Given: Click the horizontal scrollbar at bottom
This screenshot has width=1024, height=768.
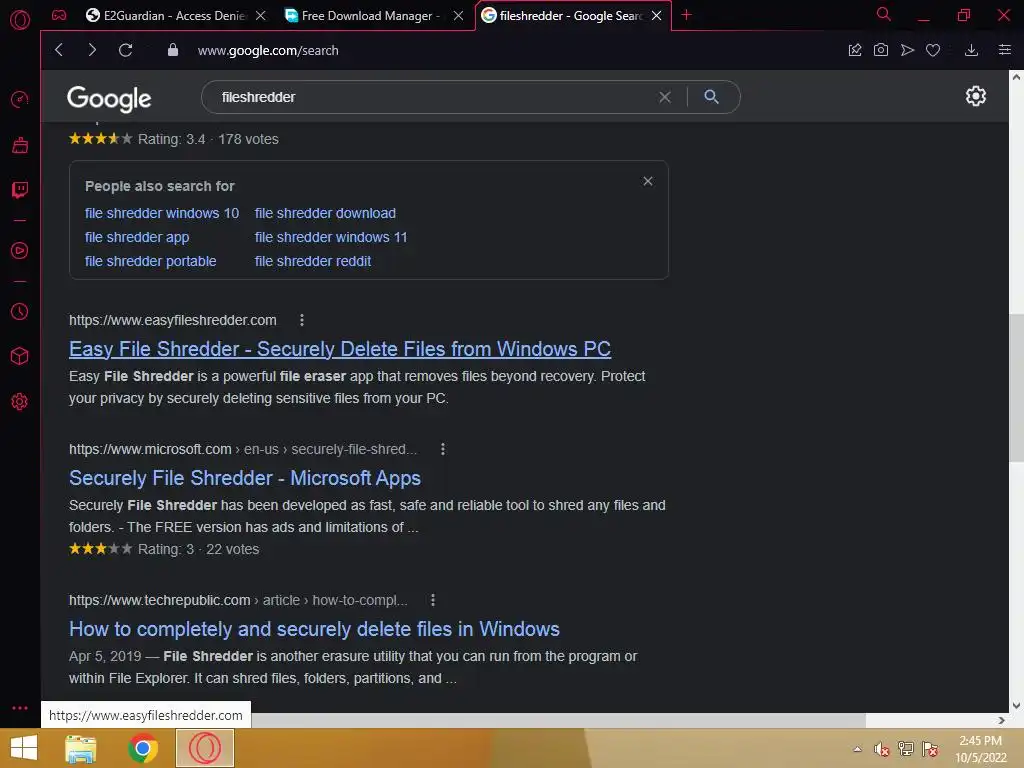Looking at the screenshot, I should pyautogui.click(x=558, y=720).
